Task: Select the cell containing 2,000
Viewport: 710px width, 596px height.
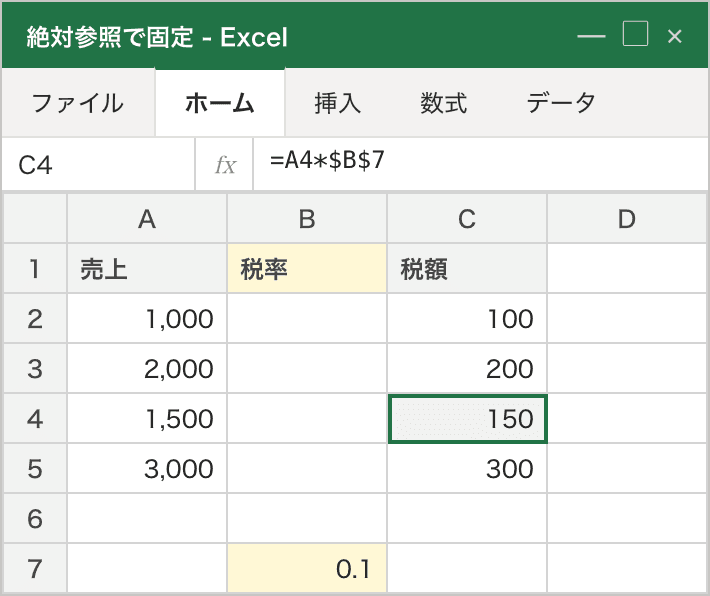Action: coord(147,368)
